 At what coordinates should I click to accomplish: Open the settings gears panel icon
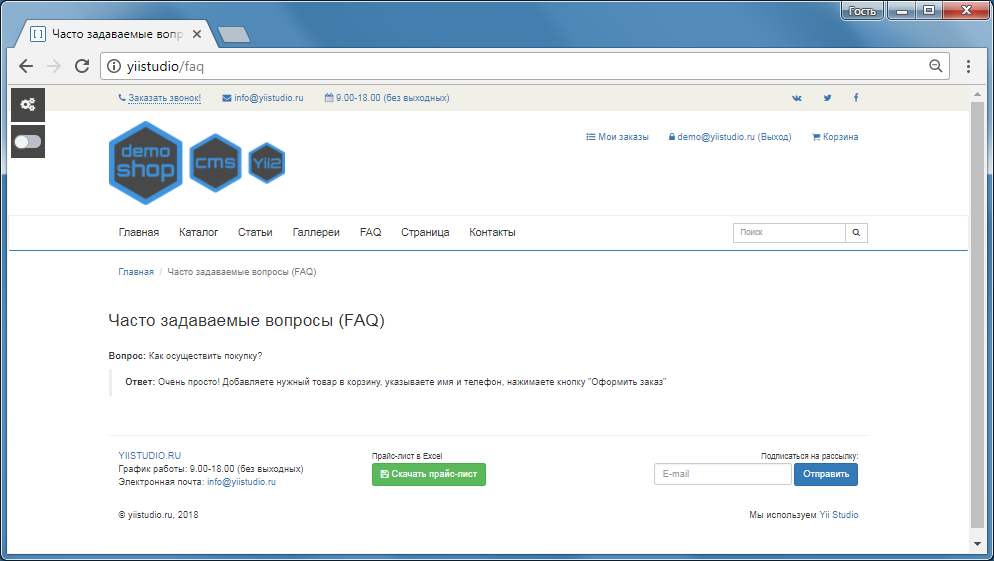pos(28,105)
